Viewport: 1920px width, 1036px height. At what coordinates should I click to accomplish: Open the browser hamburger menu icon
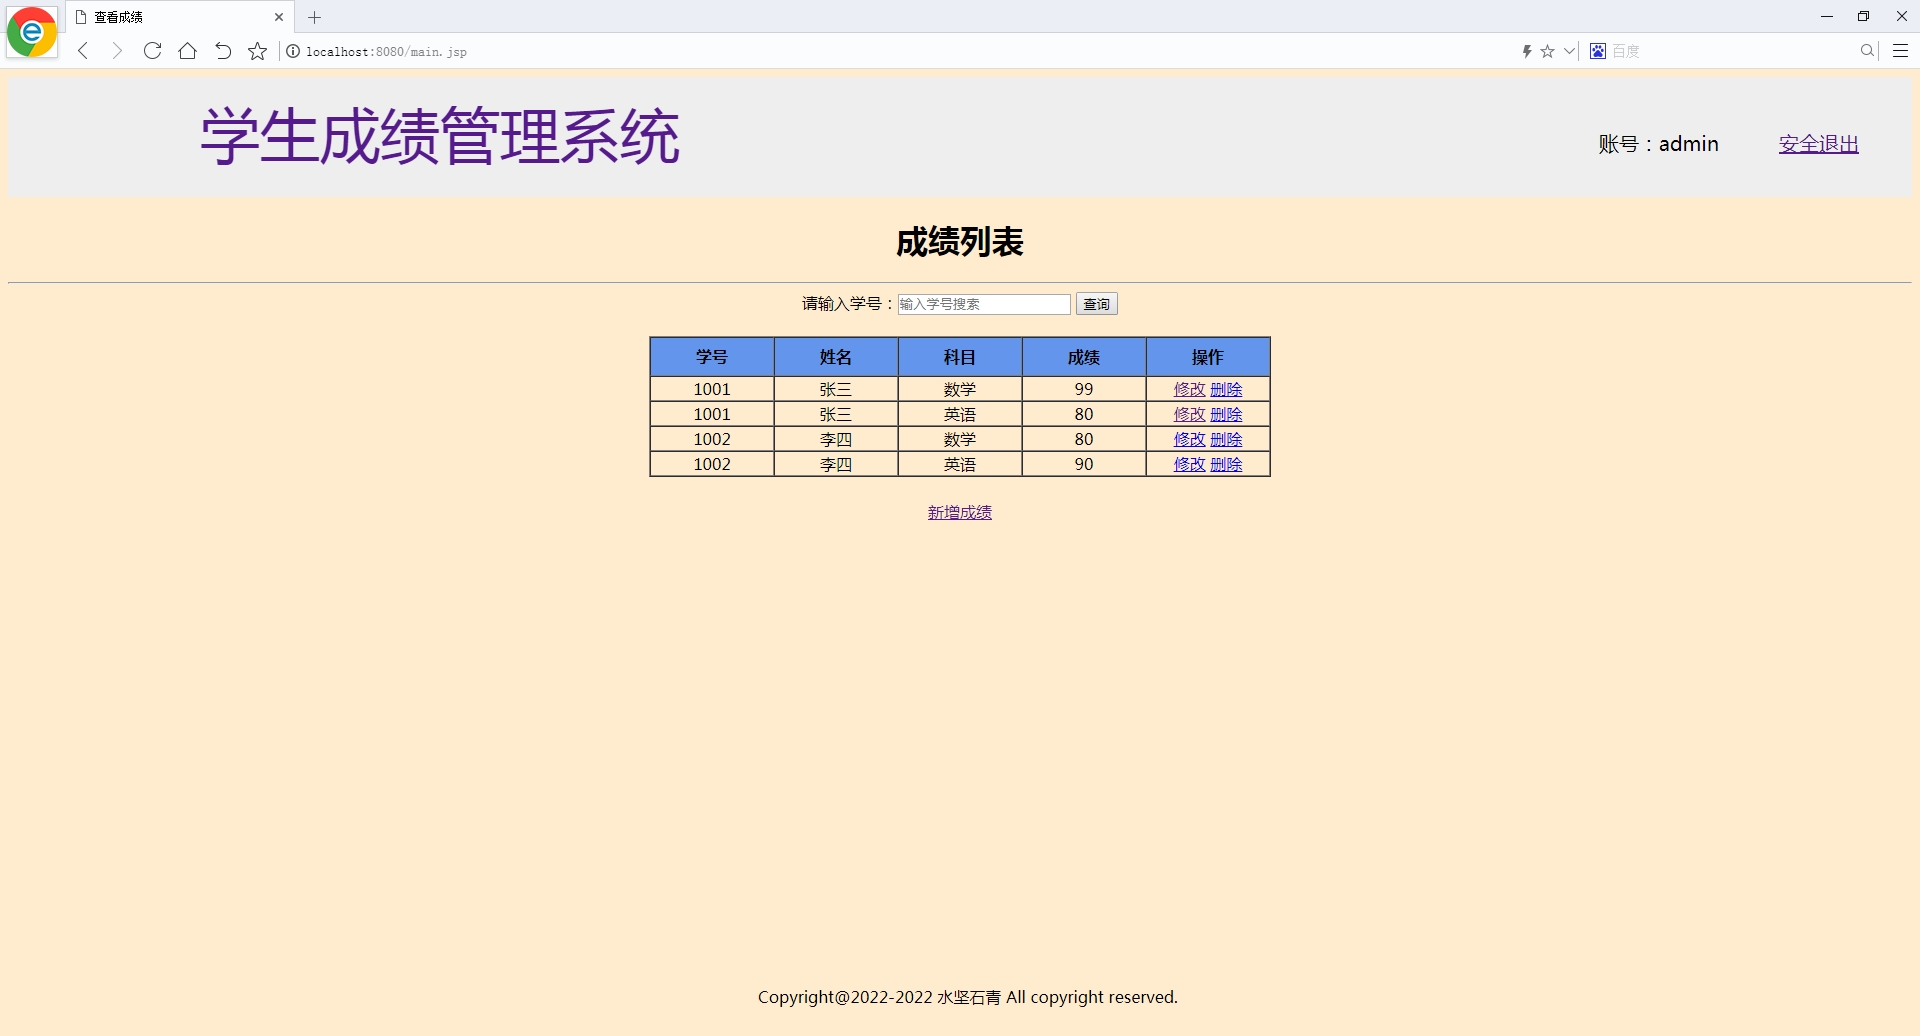click(x=1900, y=51)
